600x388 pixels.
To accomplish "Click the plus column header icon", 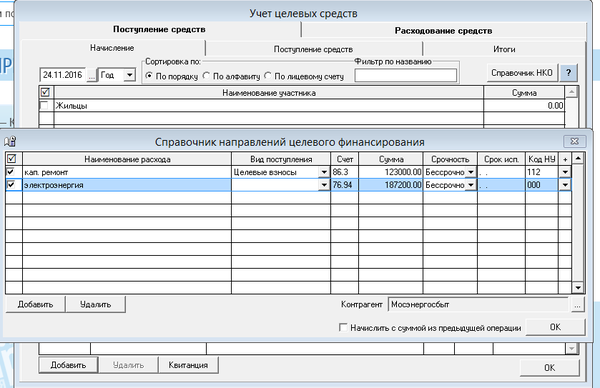I will [x=565, y=160].
